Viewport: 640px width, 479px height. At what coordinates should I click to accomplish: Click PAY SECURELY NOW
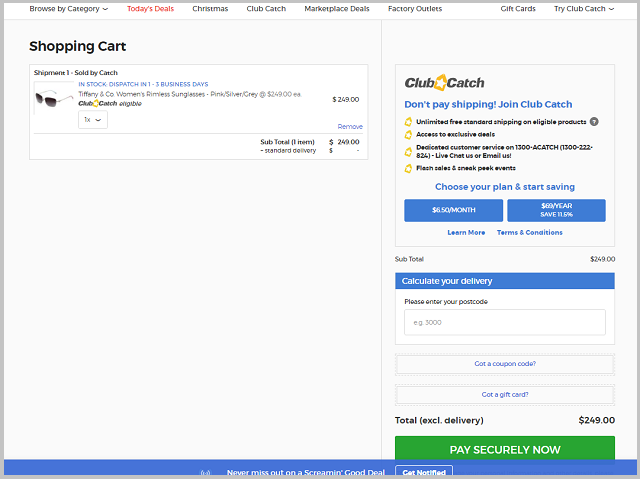pos(505,449)
